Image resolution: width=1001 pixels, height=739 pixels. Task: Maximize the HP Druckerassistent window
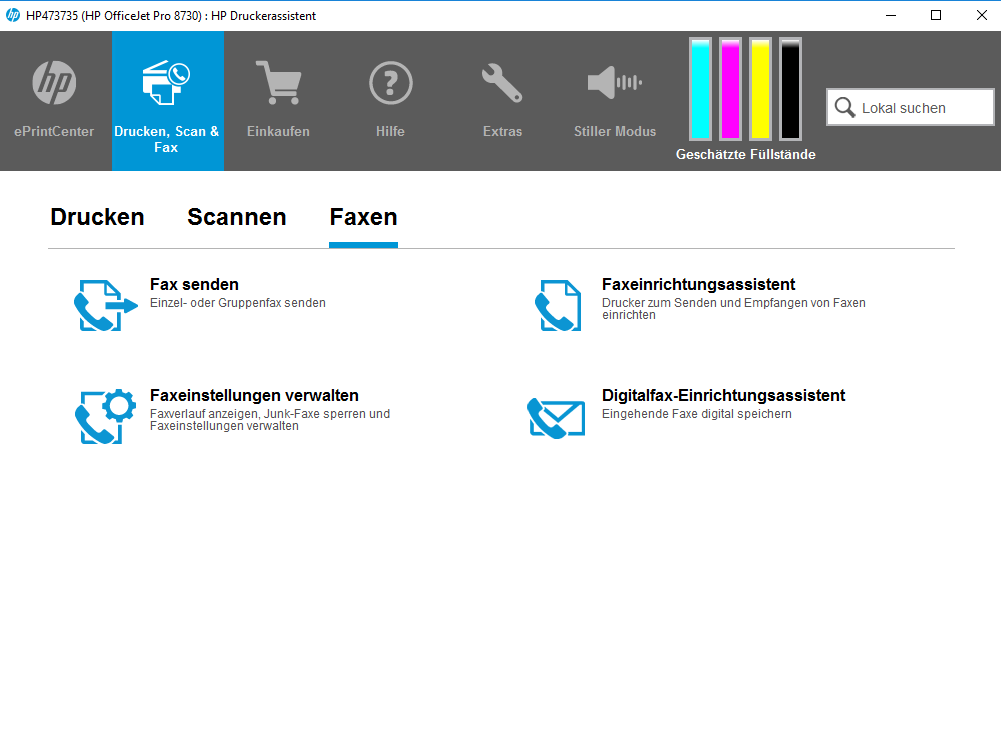point(936,15)
